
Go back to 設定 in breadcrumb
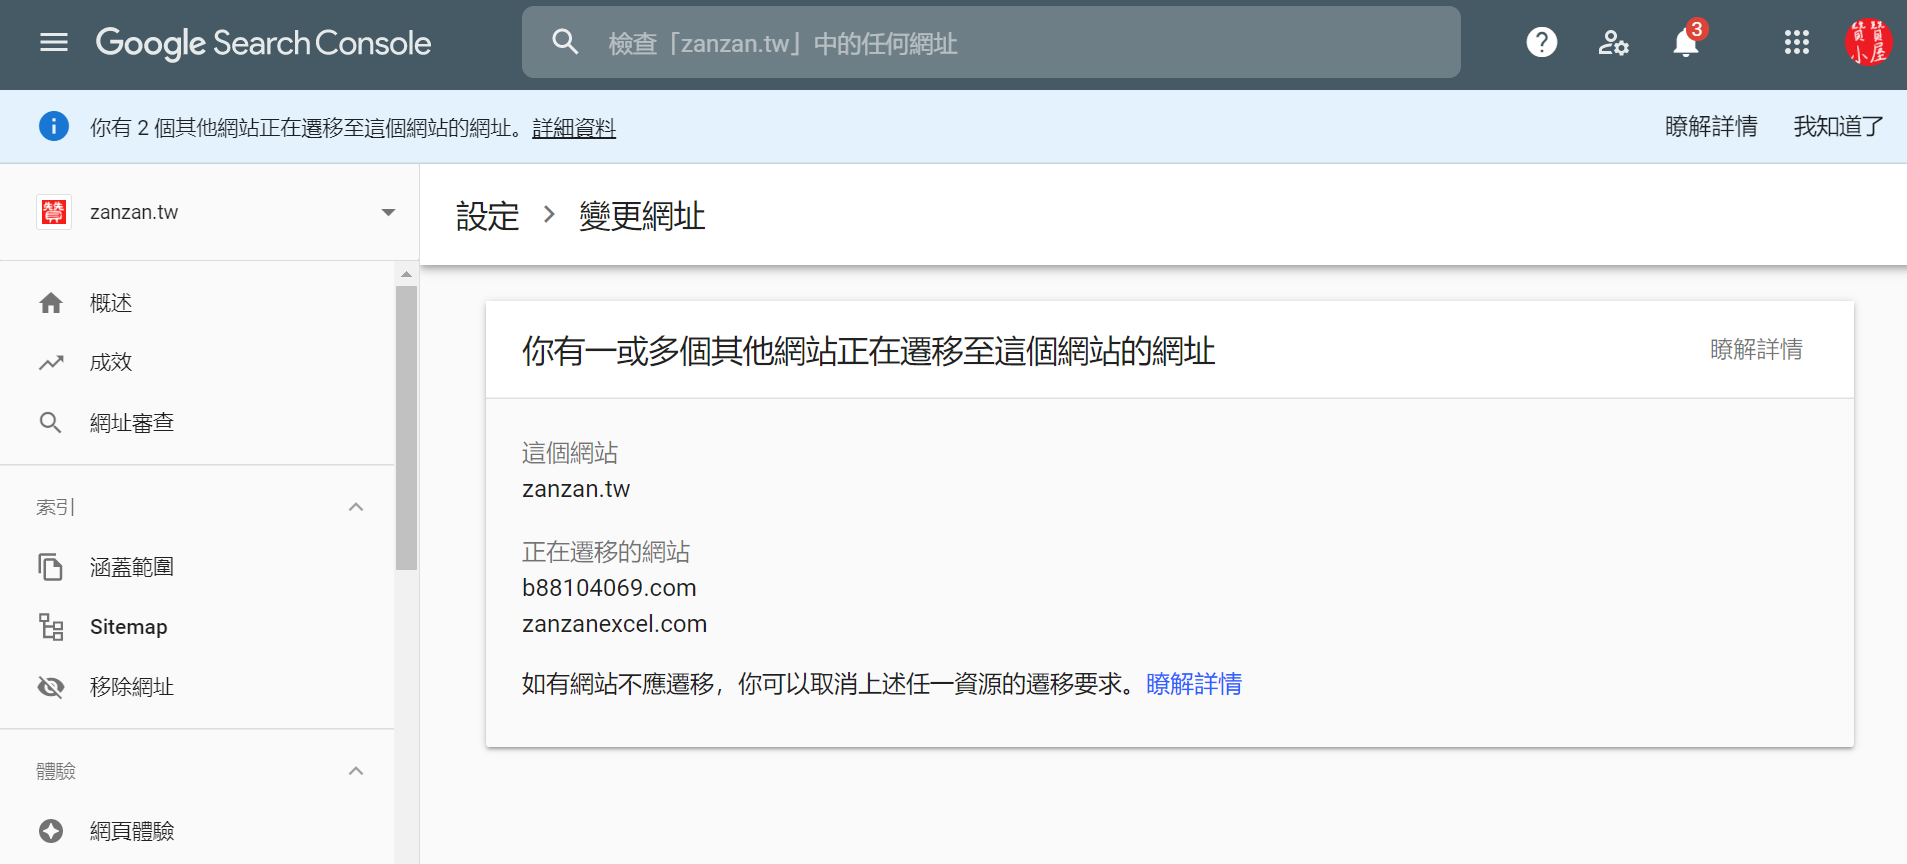pos(488,216)
